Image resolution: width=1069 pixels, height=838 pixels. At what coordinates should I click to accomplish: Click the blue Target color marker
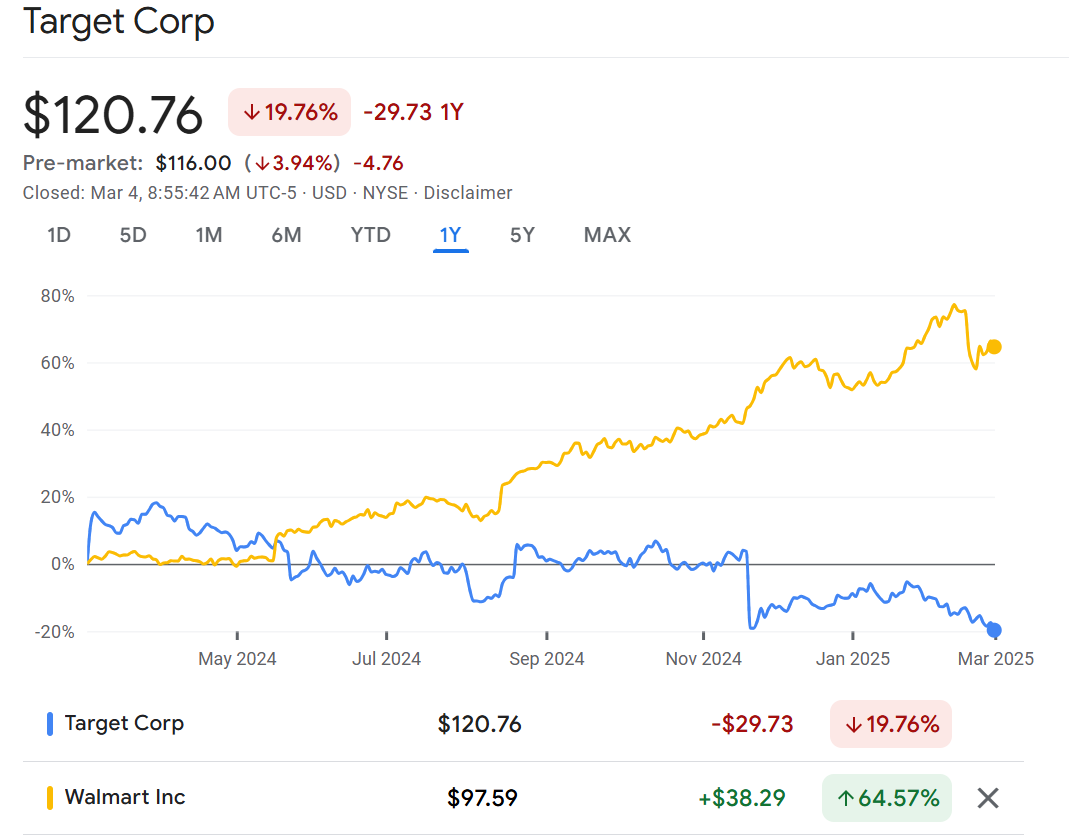pos(50,724)
